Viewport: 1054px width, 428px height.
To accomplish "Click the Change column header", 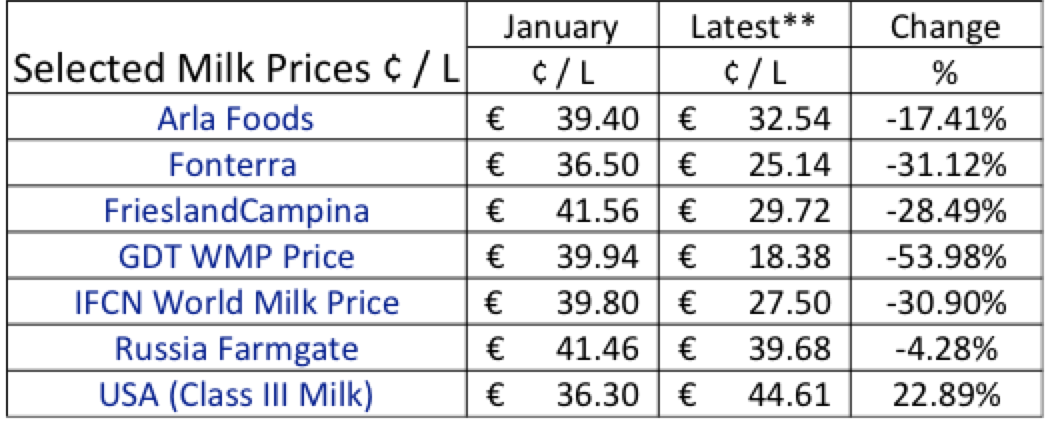I will [x=944, y=27].
